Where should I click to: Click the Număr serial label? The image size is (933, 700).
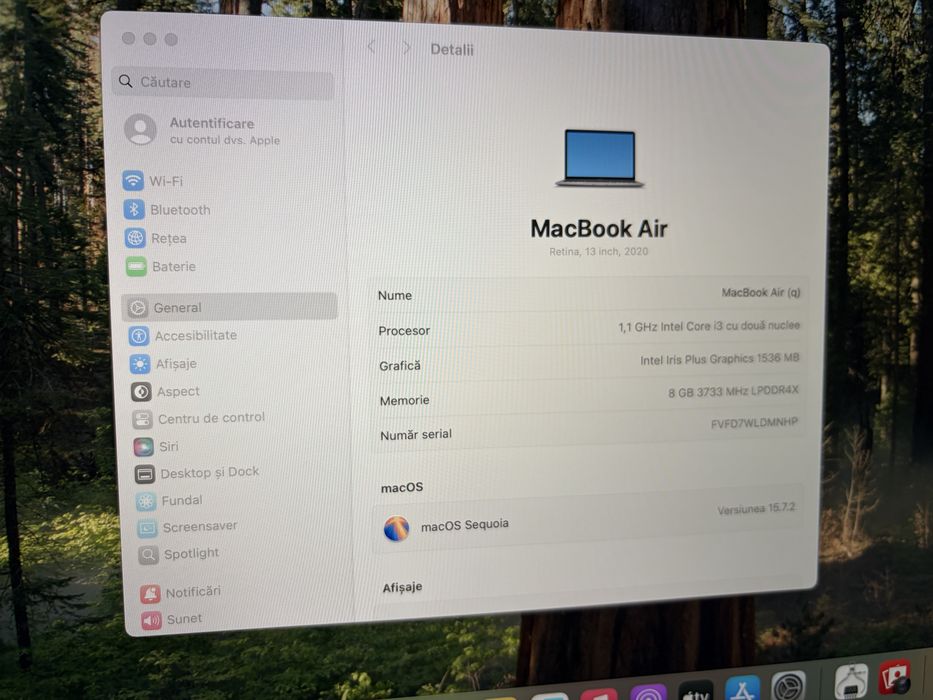click(416, 435)
